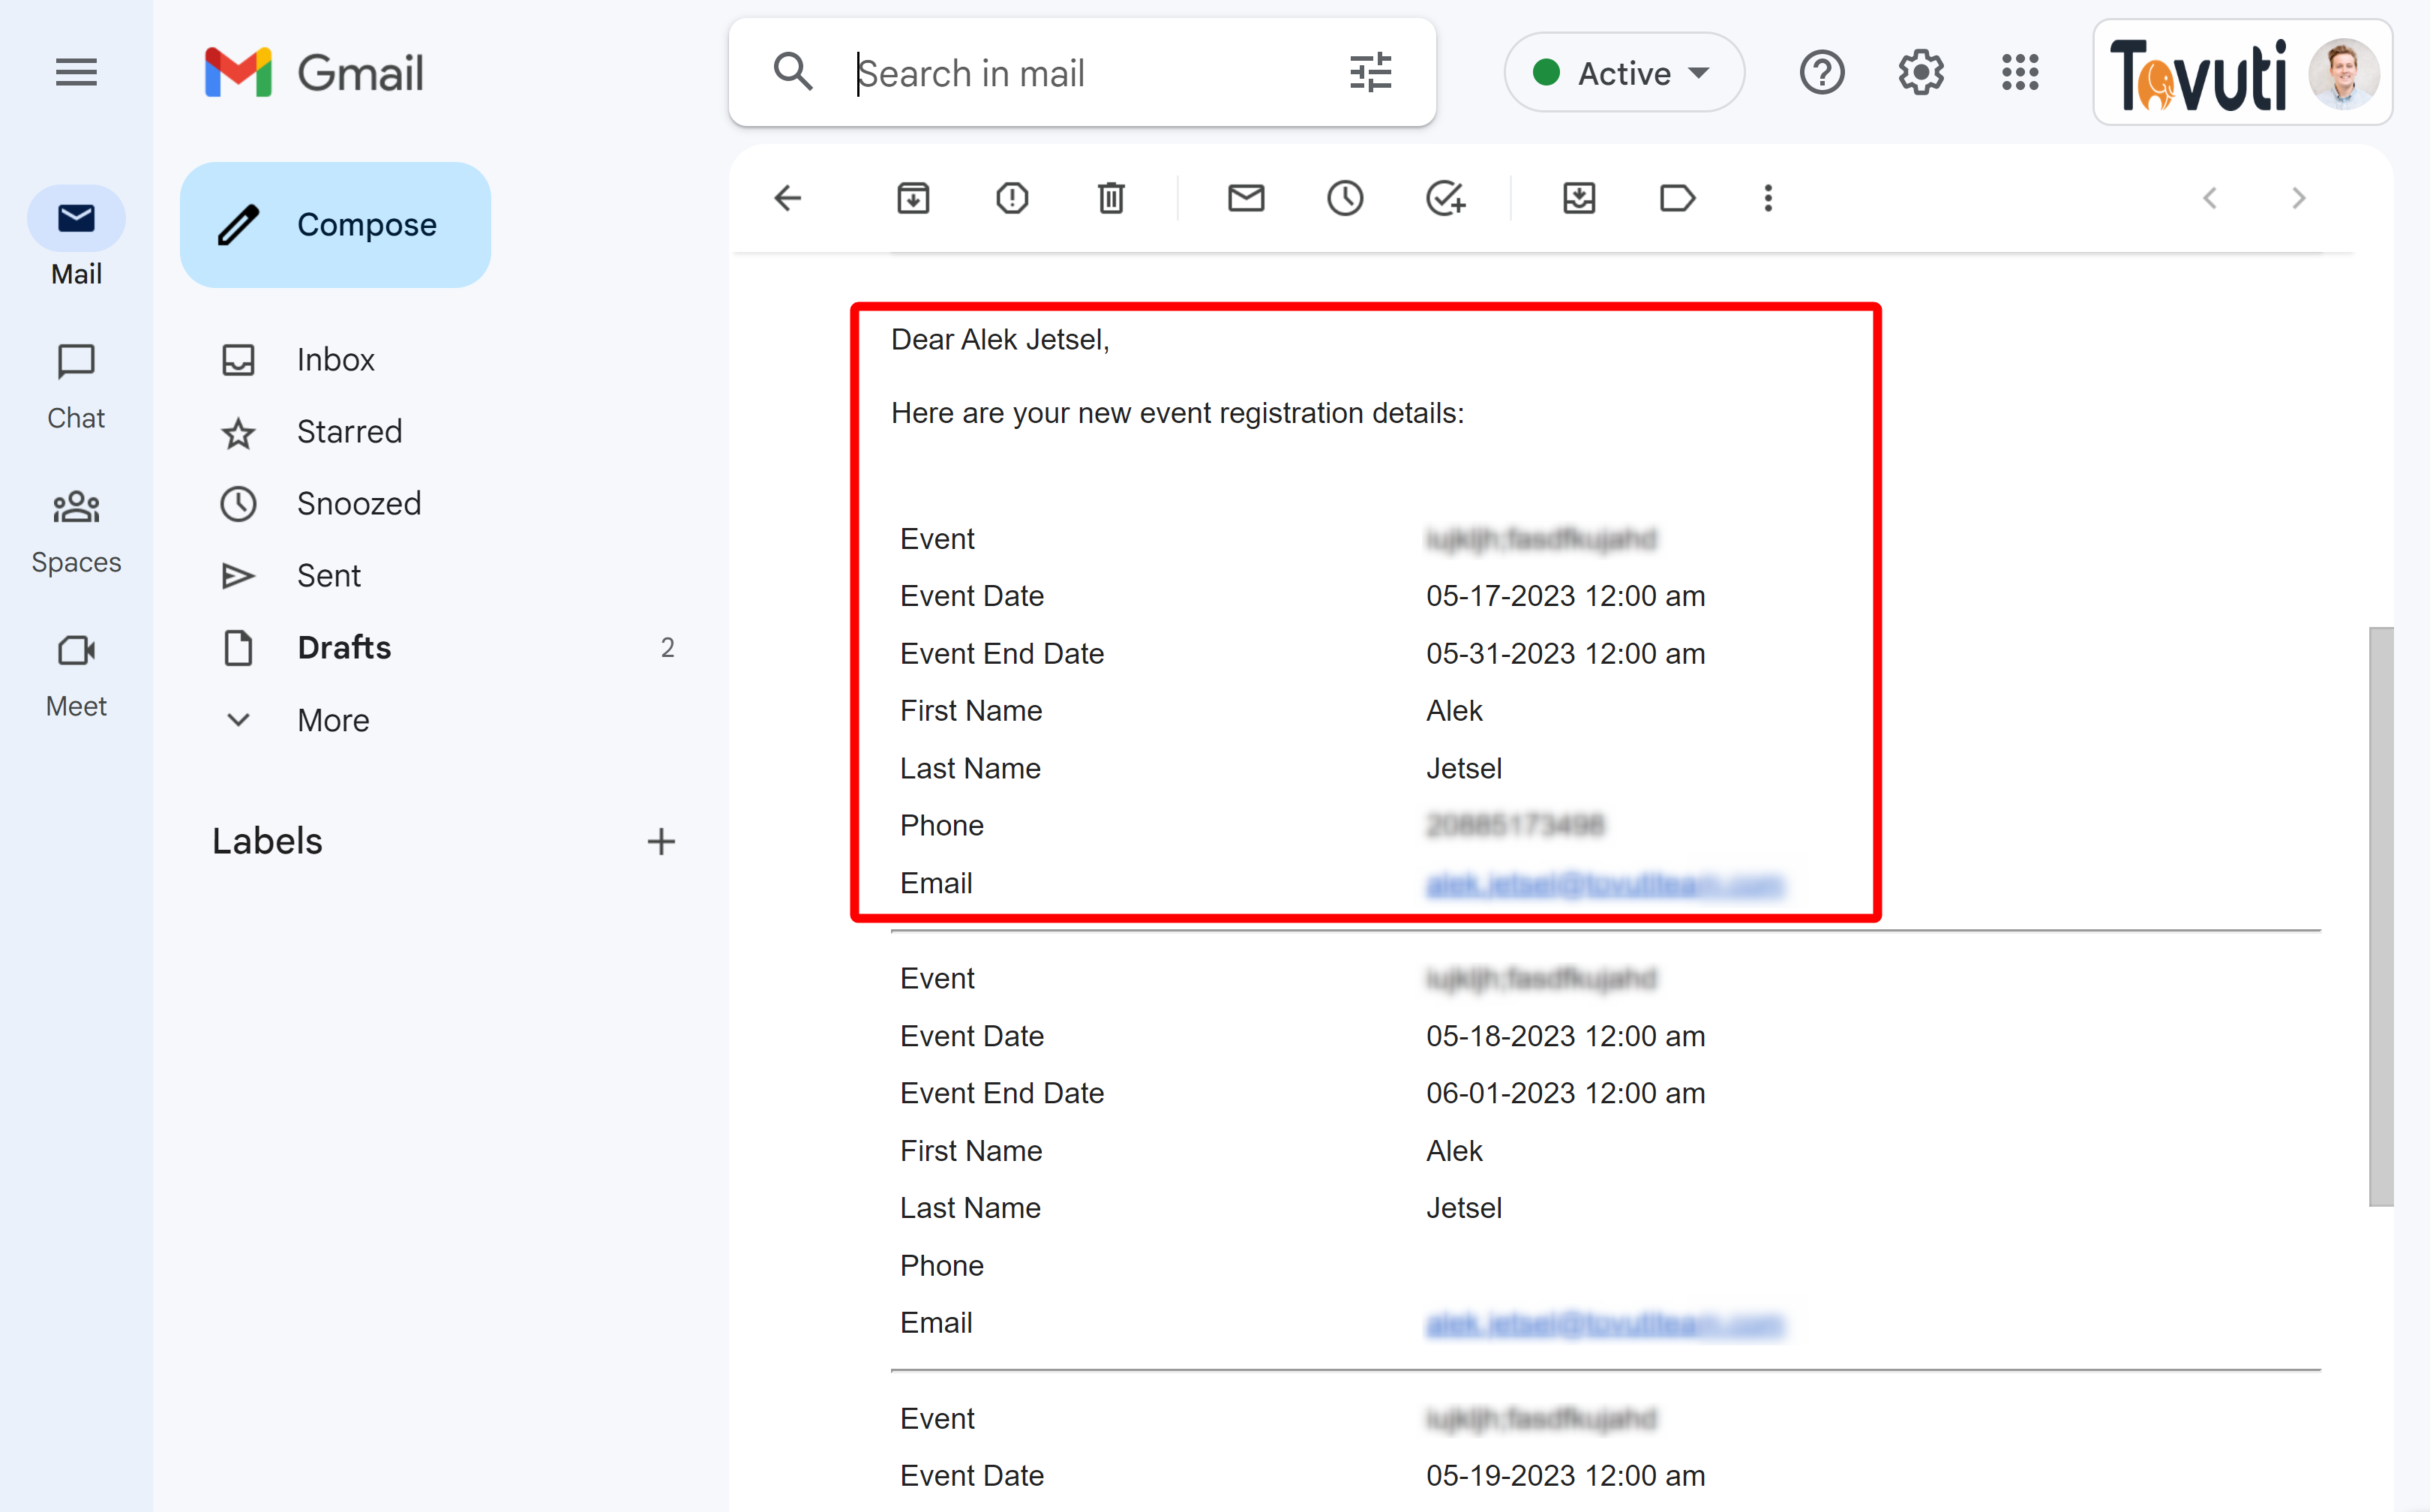
Task: Open Settings gear icon
Action: (x=1921, y=73)
